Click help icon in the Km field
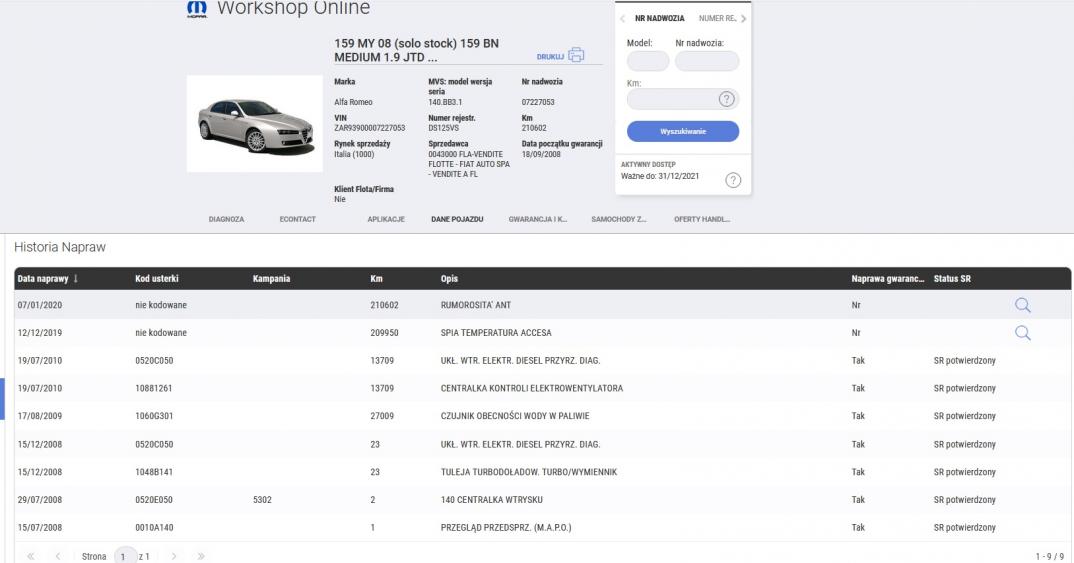 tap(728, 99)
